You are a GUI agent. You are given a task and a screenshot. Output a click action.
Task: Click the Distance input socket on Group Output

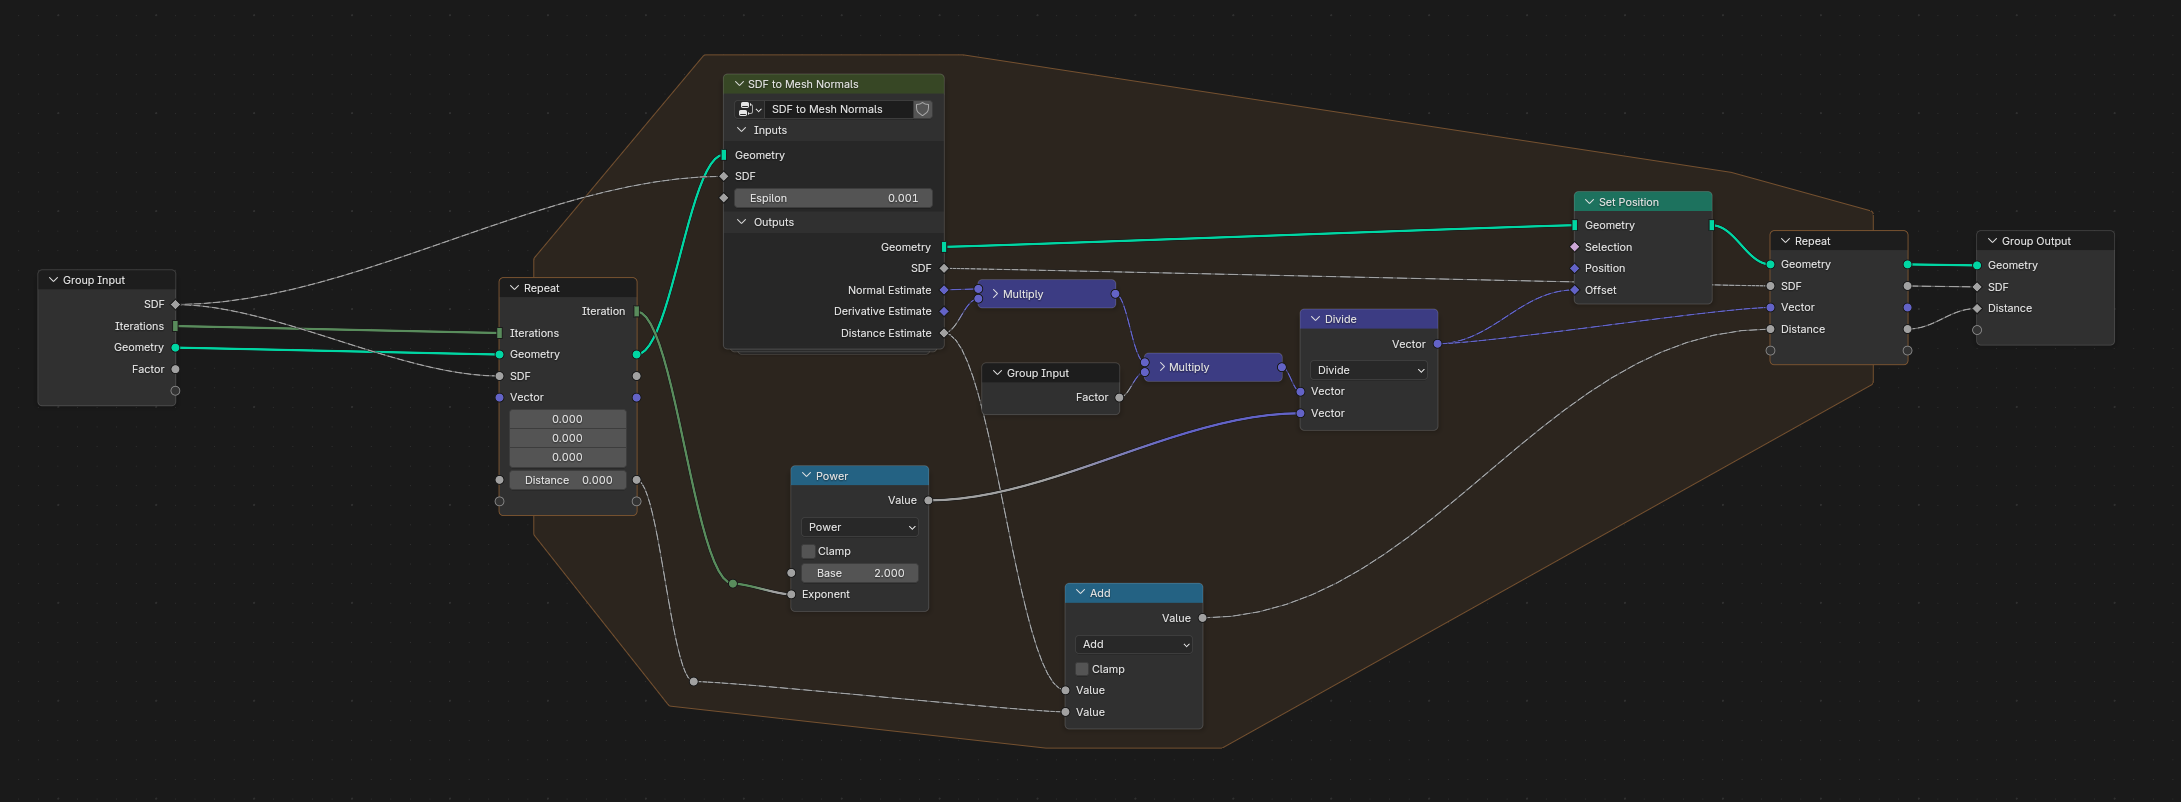[x=1977, y=308]
